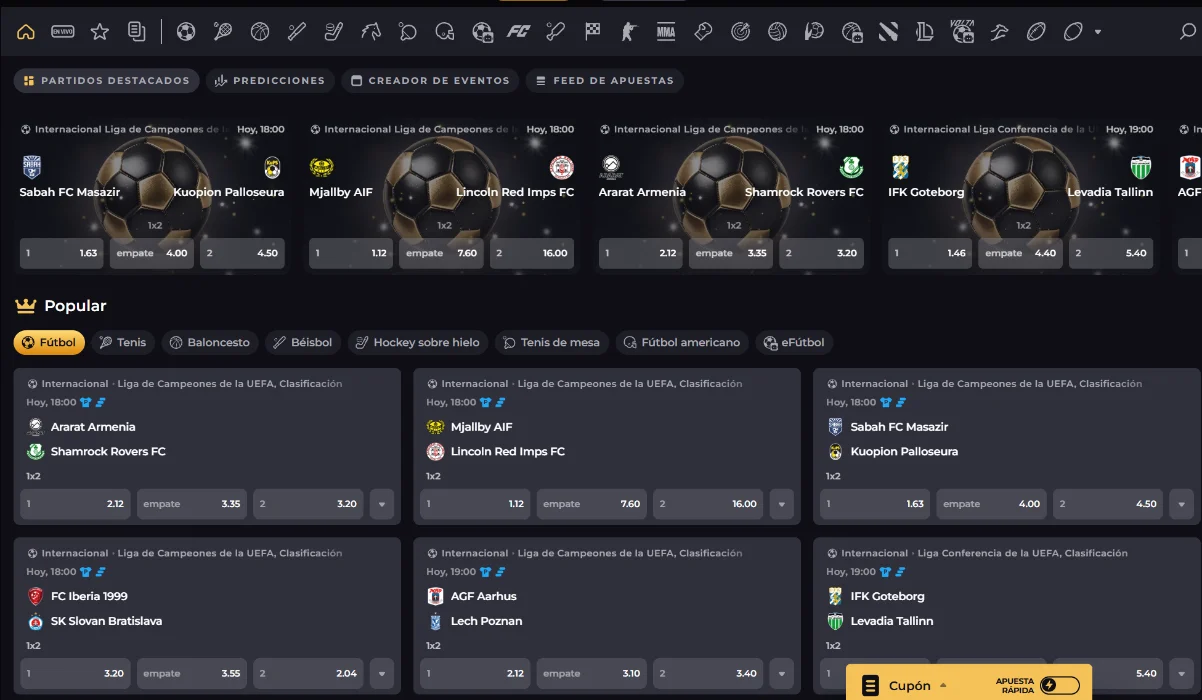Screen dimensions: 1202x700
Task: Toggle the Apuesta Rápida switch
Action: coord(1059,685)
